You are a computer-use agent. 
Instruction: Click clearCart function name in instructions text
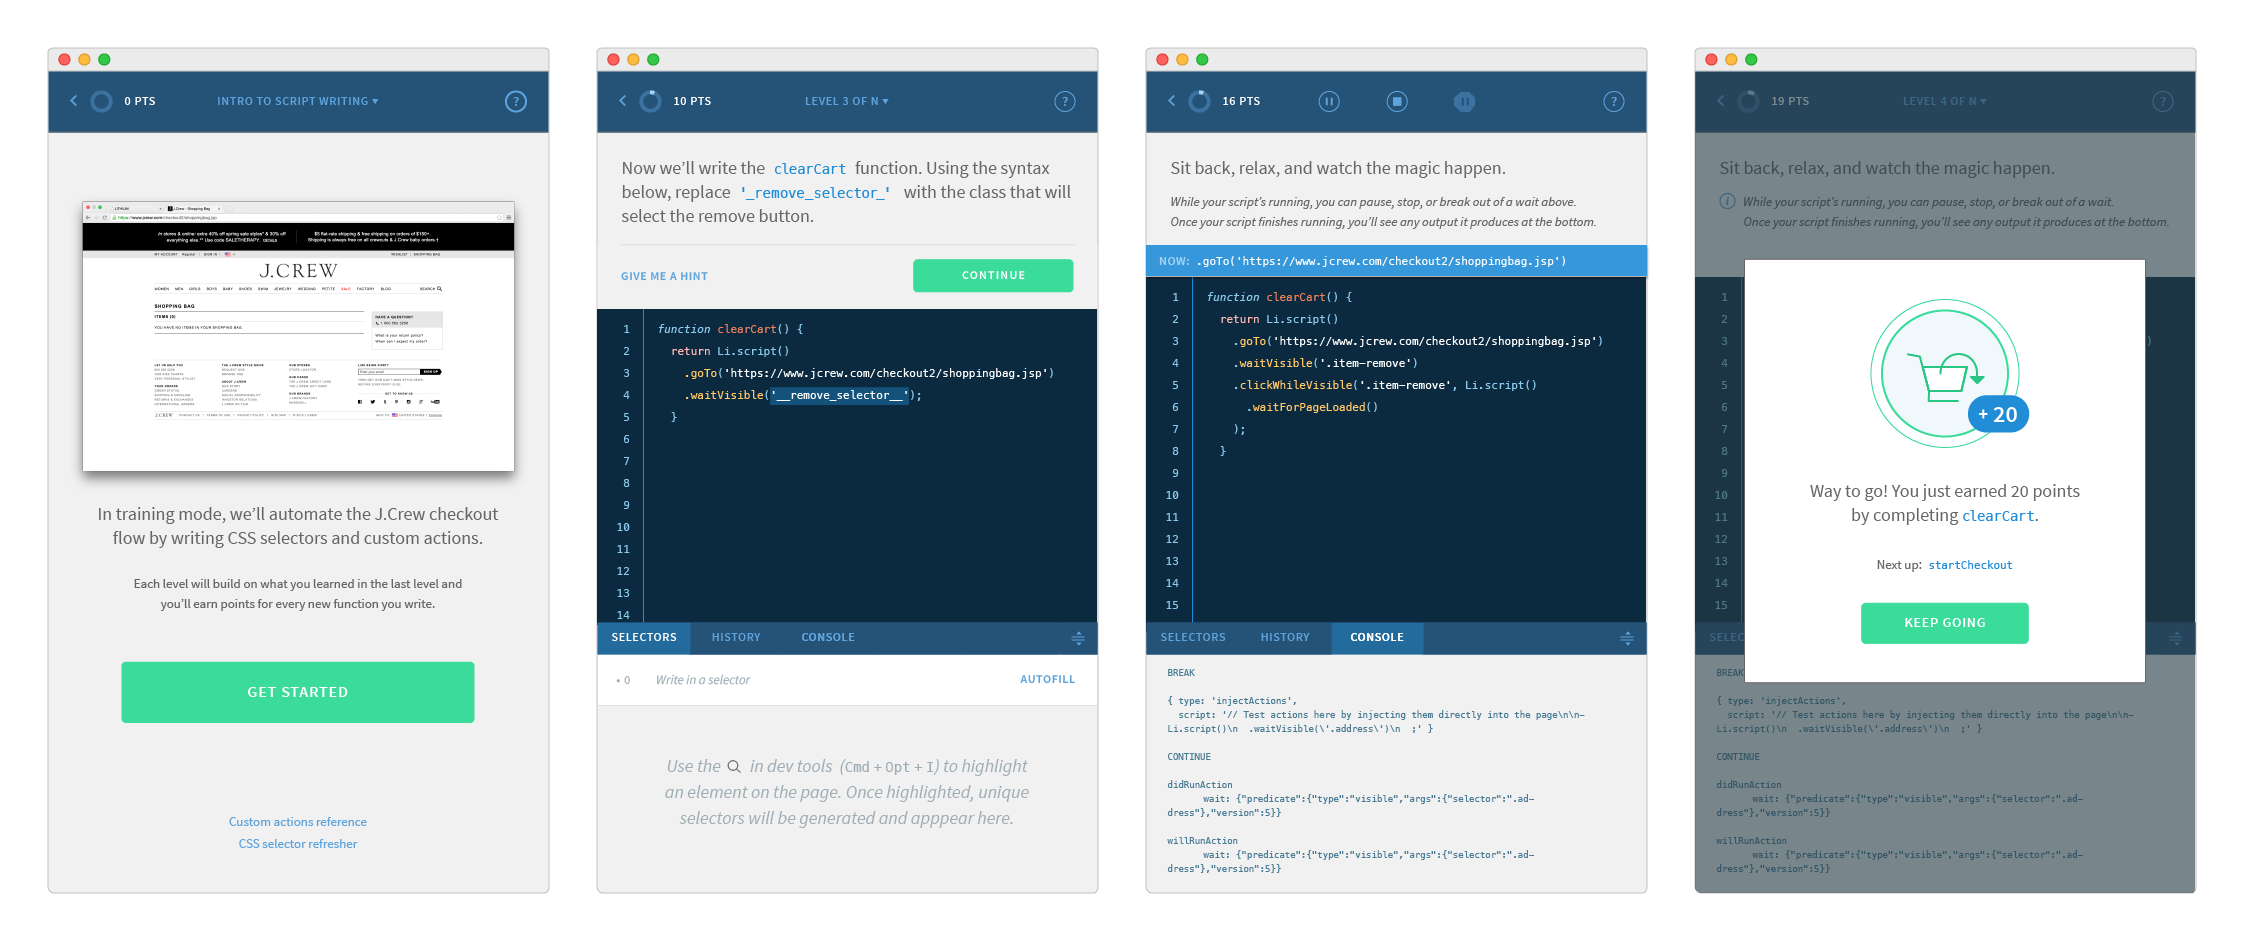coord(810,169)
